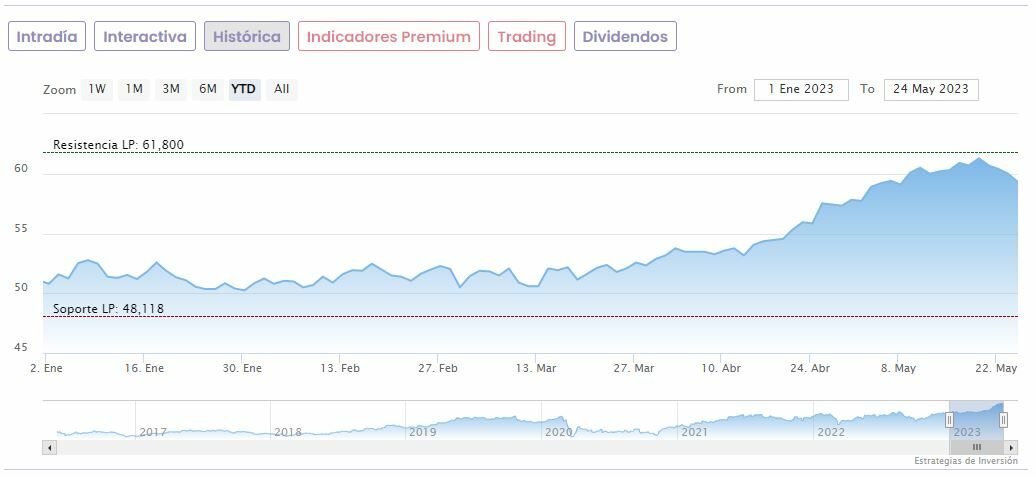Click the navigator scrollbar right arrow

point(1011,447)
